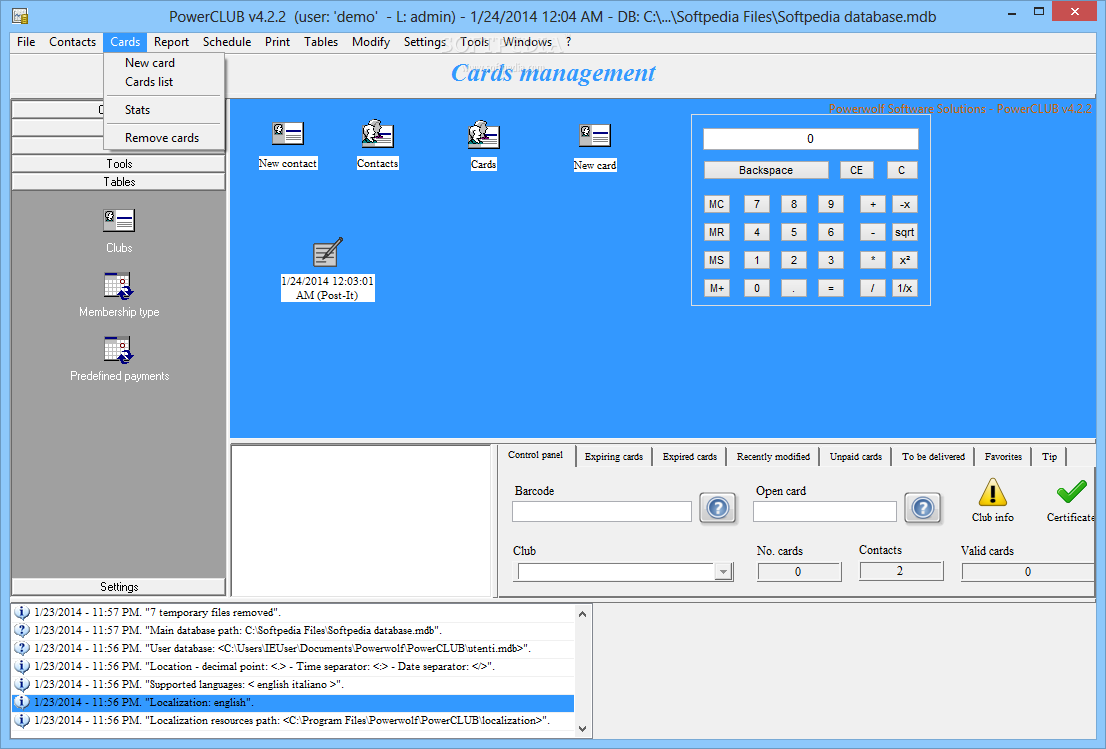Image resolution: width=1106 pixels, height=749 pixels.
Task: Click the calculator x² button
Action: (904, 260)
